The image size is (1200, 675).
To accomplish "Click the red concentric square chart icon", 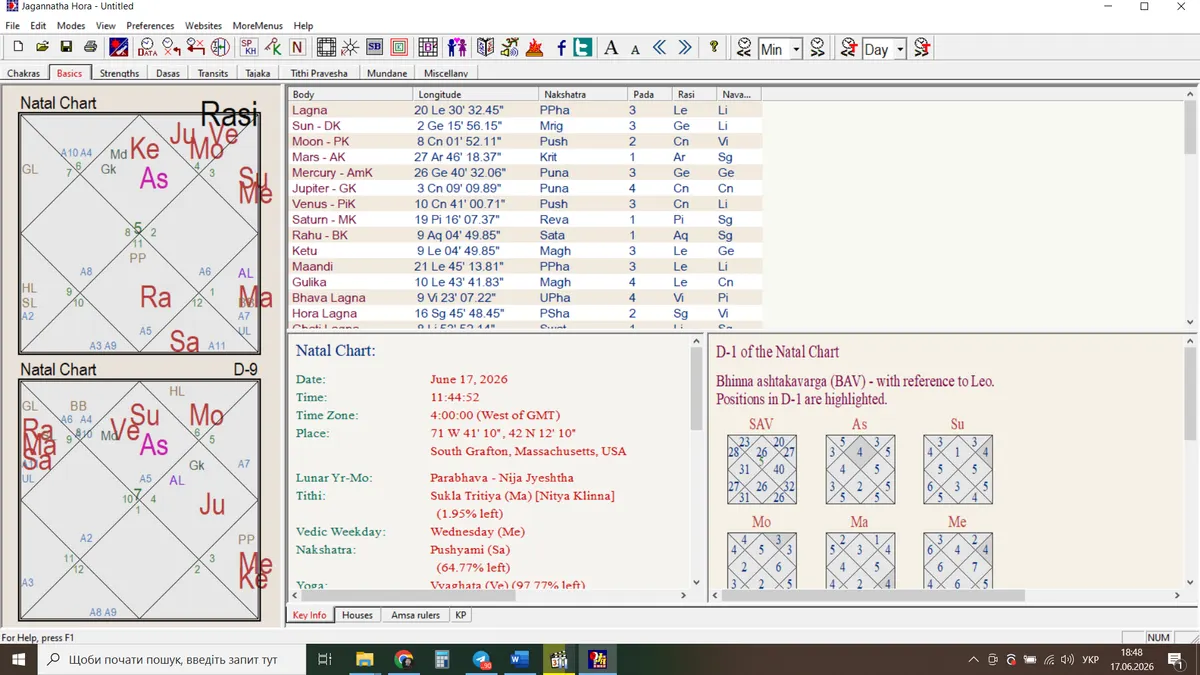I will coord(399,47).
